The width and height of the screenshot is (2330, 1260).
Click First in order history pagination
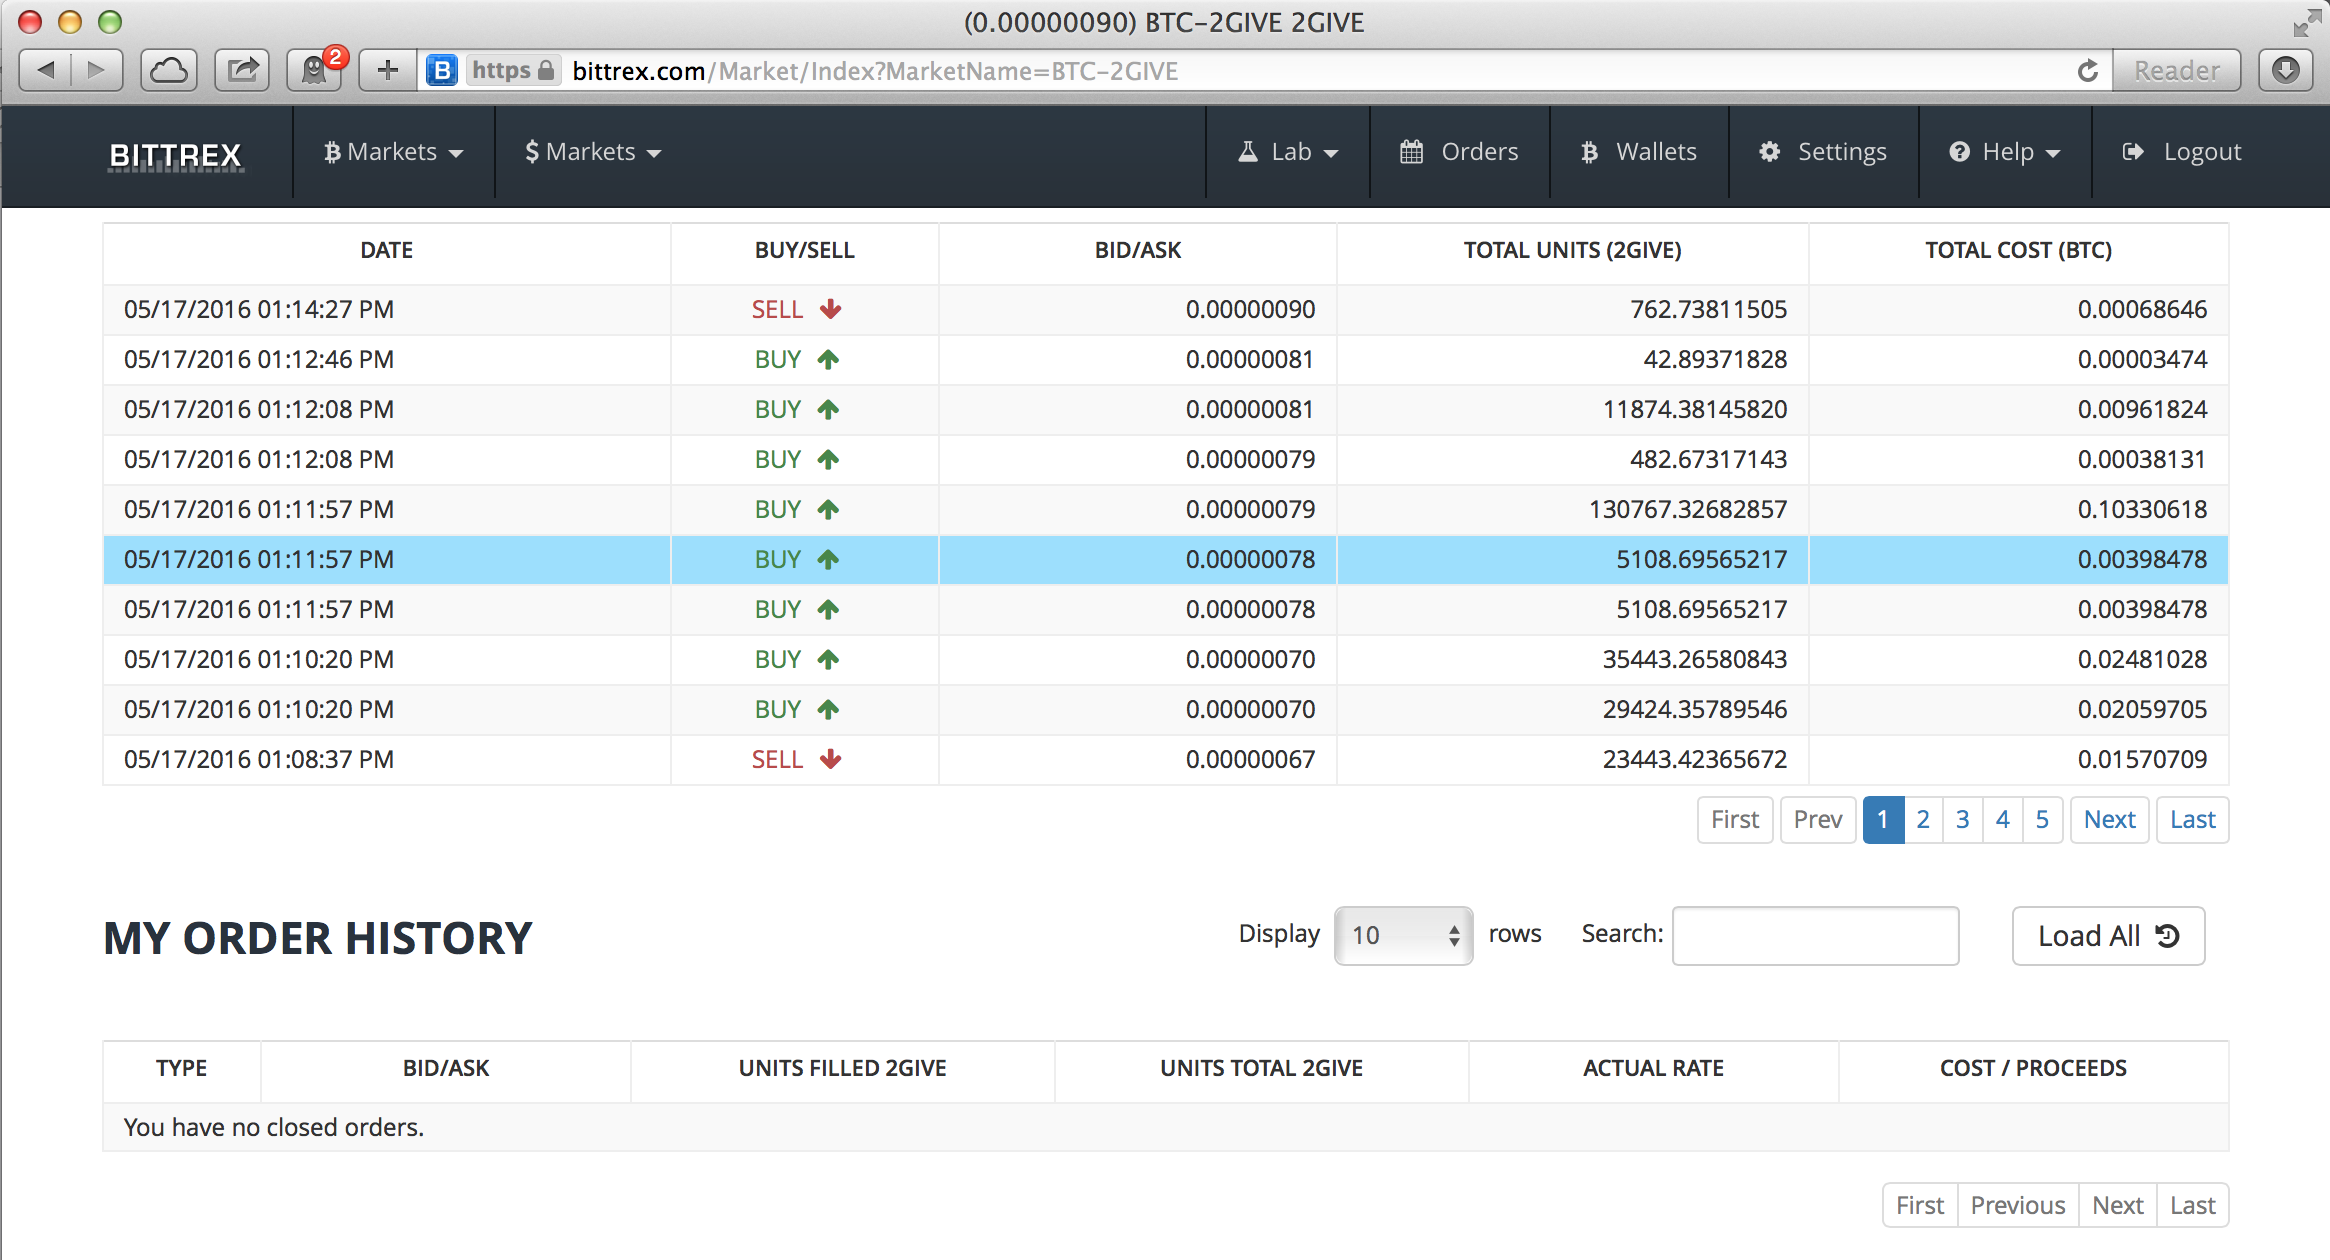(x=1920, y=1205)
